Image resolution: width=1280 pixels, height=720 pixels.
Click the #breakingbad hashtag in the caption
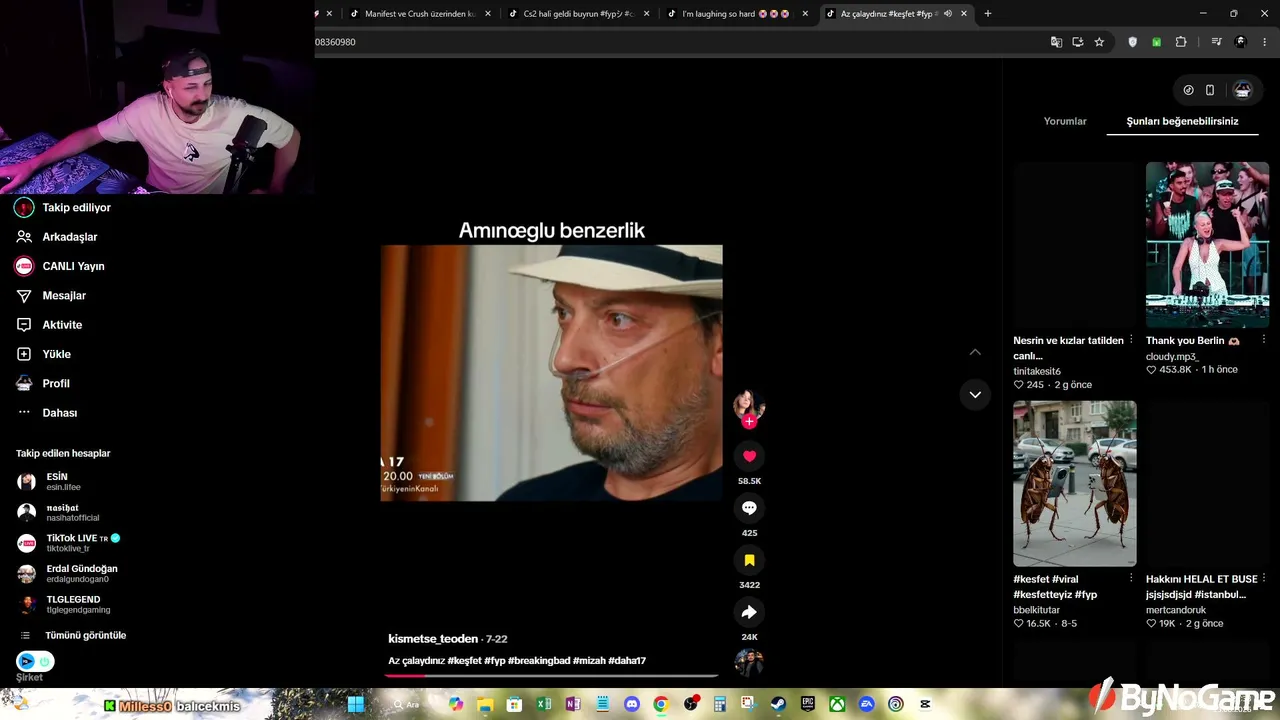point(539,661)
